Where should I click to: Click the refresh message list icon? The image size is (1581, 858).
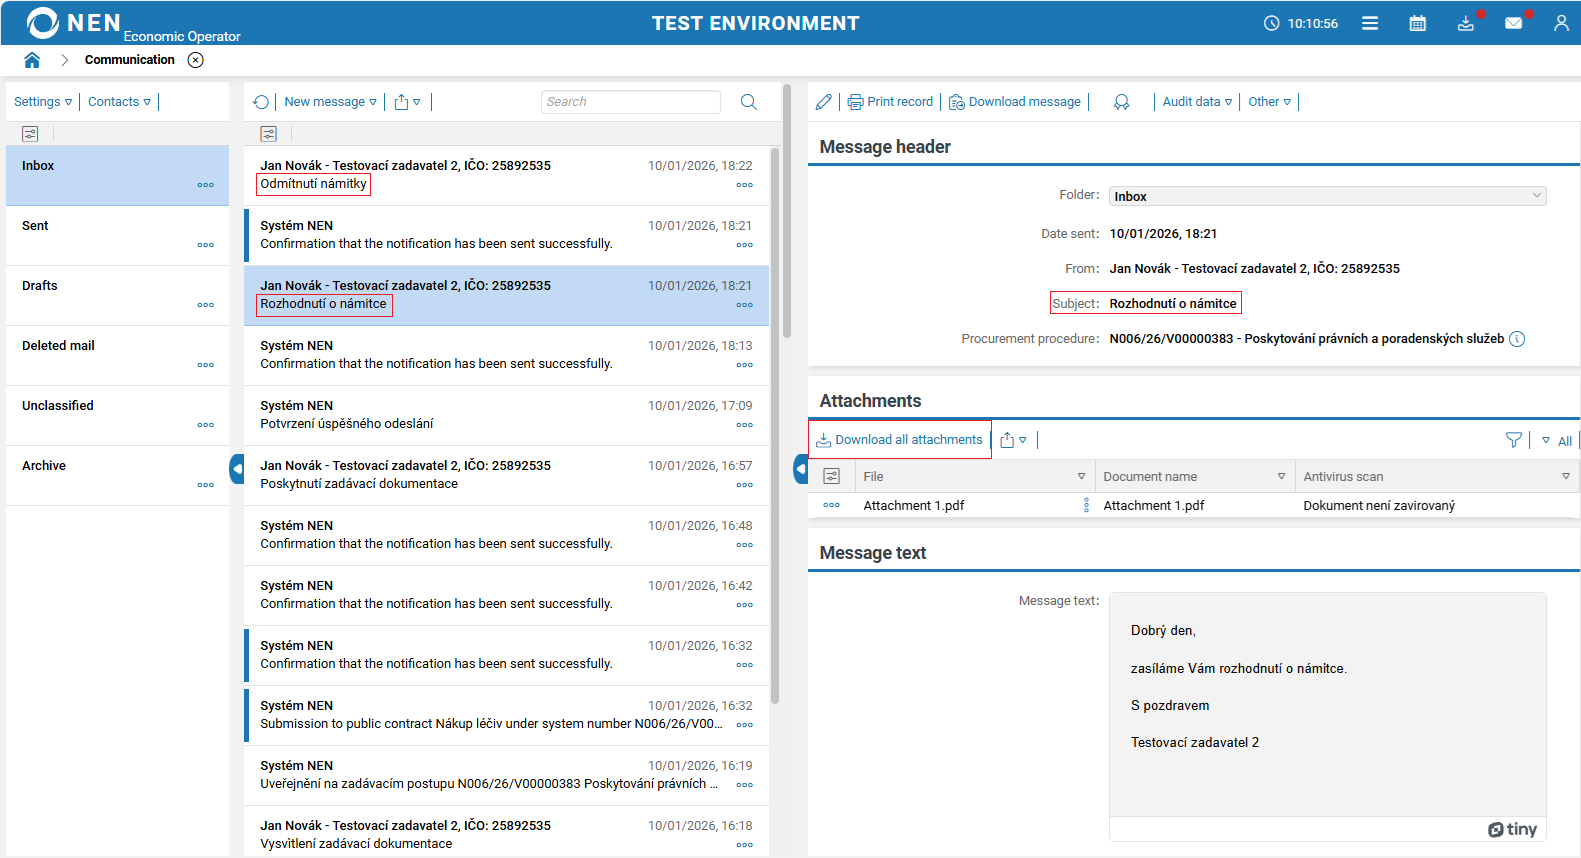[x=261, y=102]
